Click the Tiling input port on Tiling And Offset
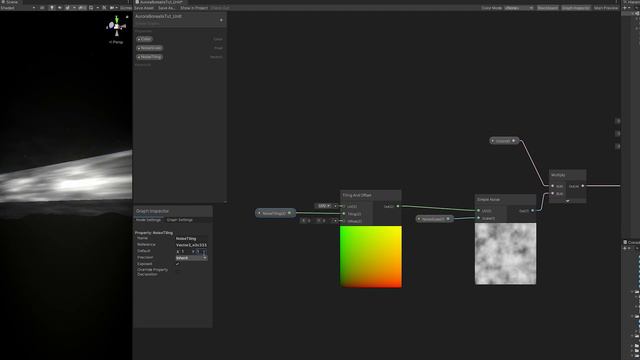 coord(344,213)
